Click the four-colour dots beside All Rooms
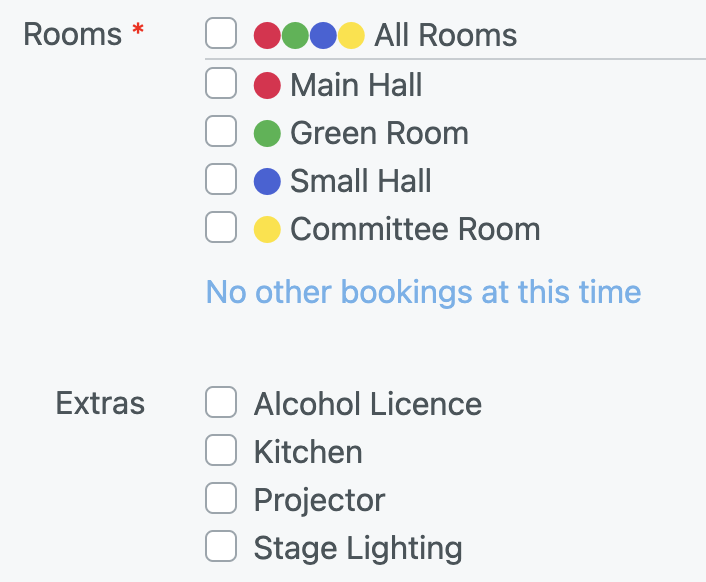 click(x=309, y=36)
